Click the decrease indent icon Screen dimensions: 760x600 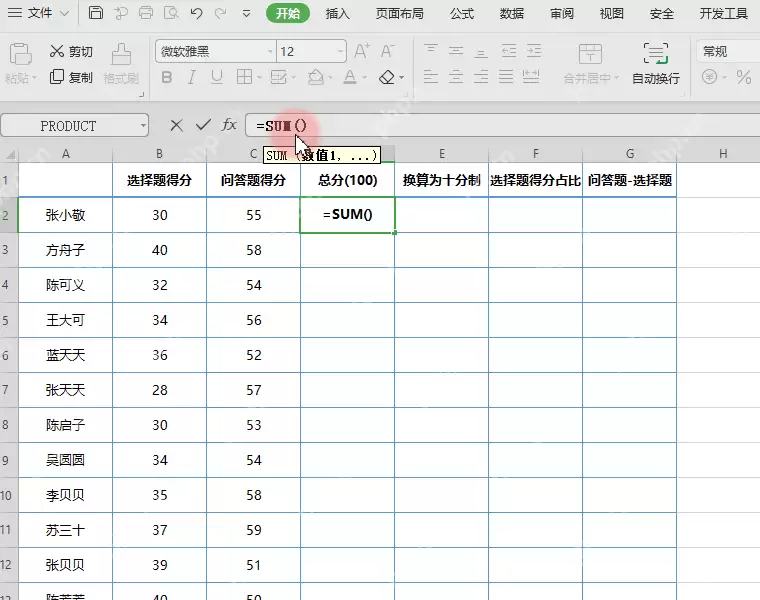point(509,50)
